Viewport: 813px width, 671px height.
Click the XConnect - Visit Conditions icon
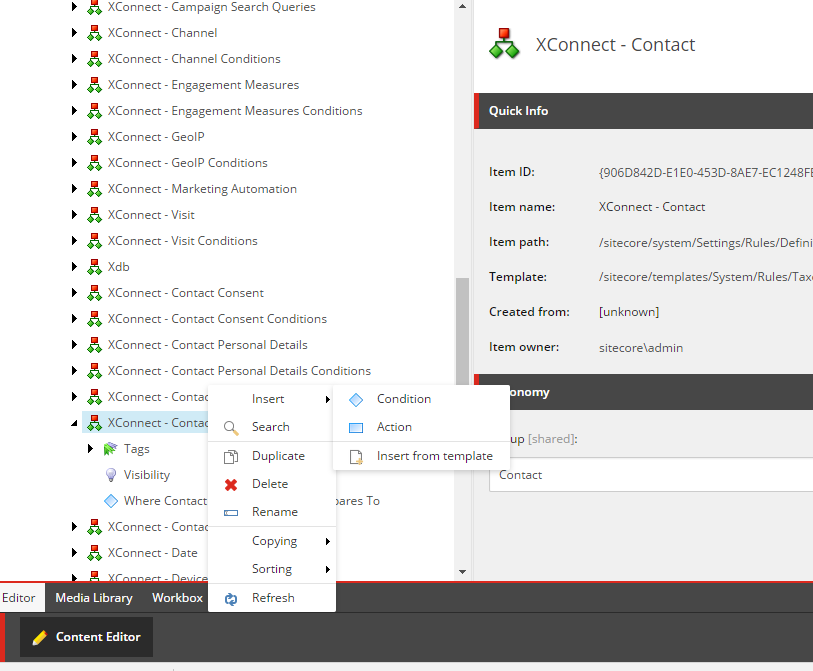(x=94, y=241)
